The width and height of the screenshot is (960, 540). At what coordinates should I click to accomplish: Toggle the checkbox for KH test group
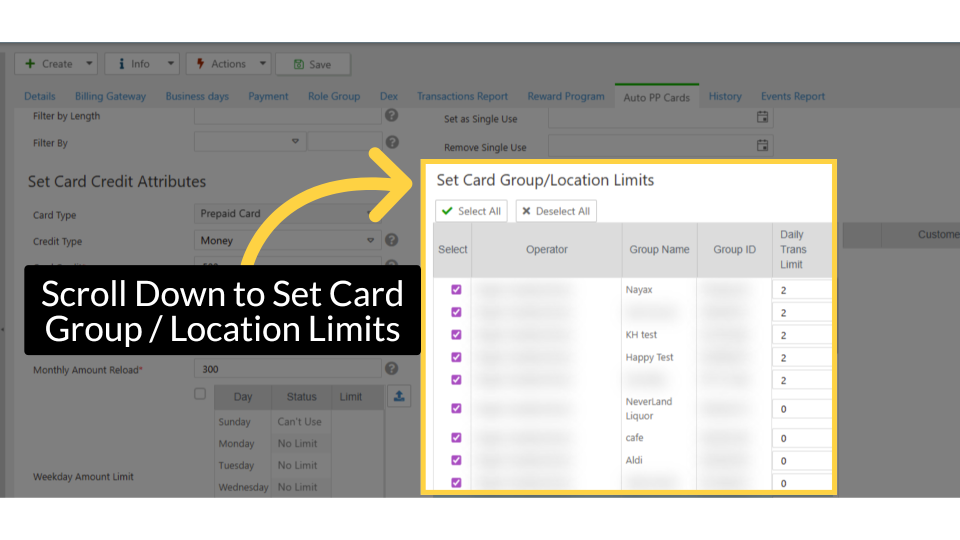pos(457,335)
